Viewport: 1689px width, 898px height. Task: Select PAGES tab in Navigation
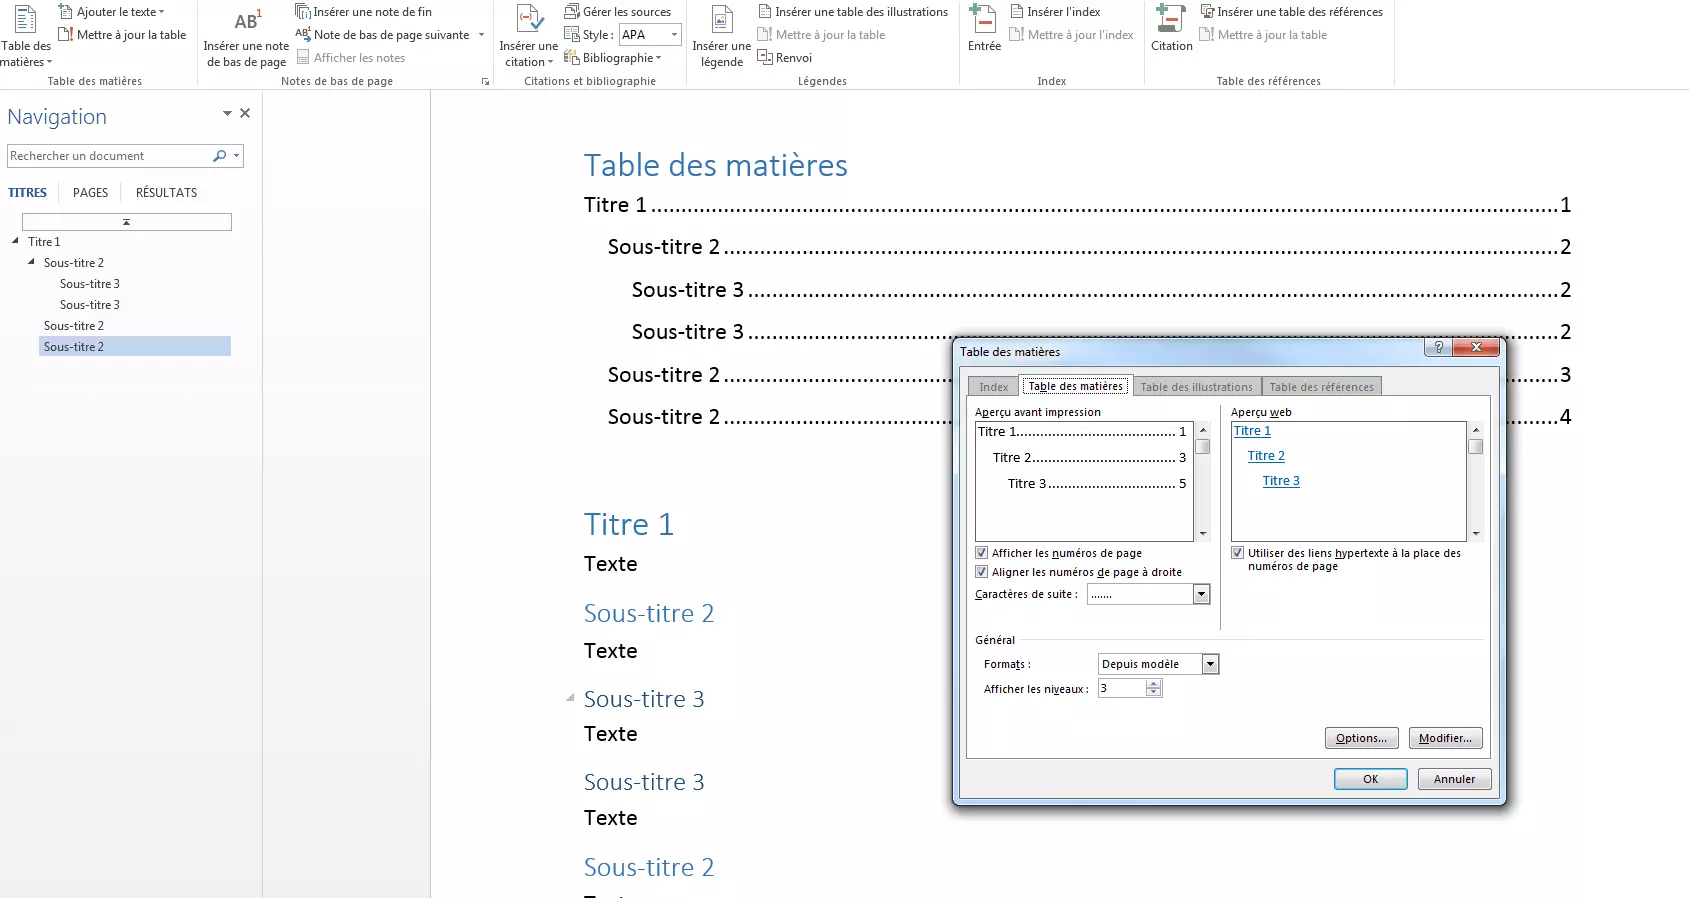(x=90, y=193)
